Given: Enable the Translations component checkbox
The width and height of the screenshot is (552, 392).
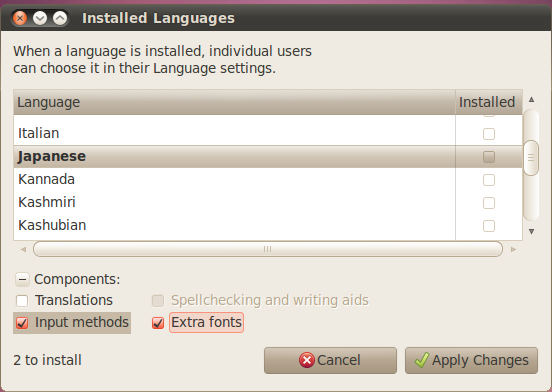Looking at the screenshot, I should click(x=22, y=301).
